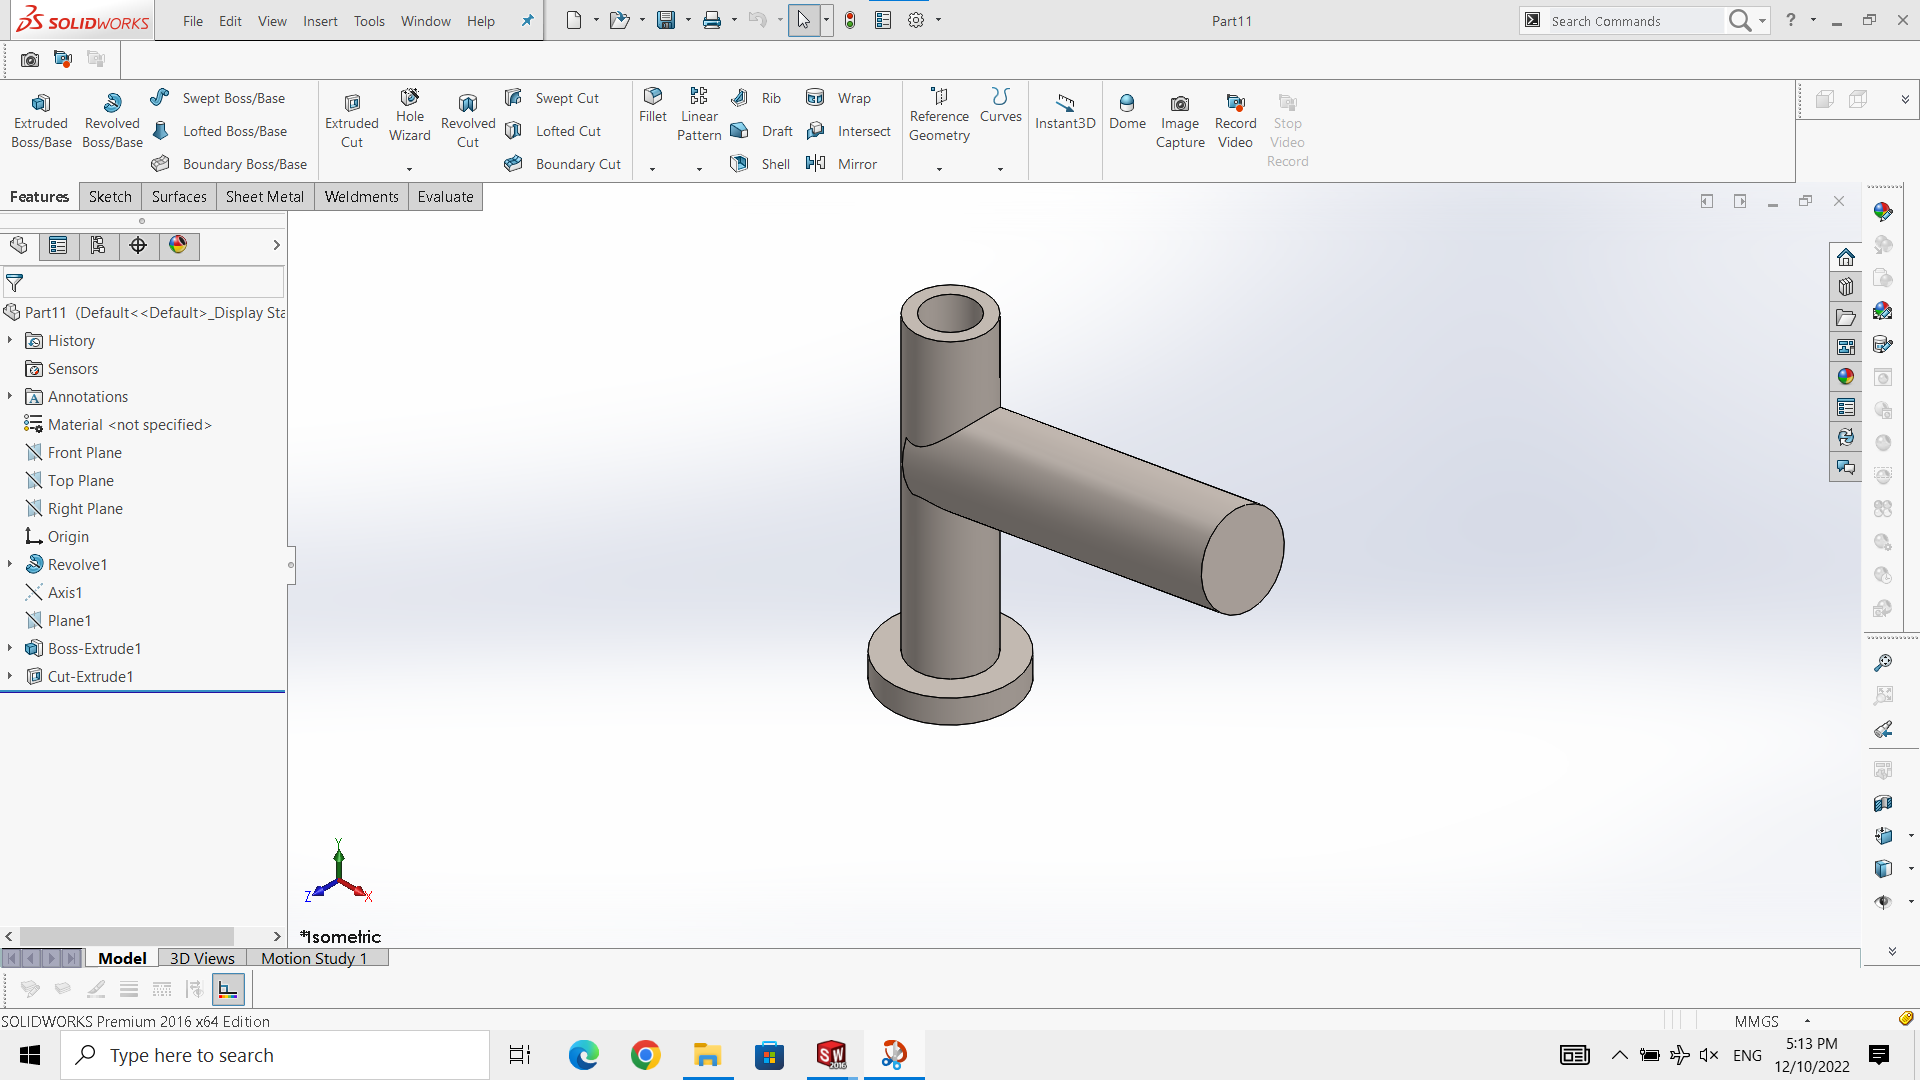
Task: Select the Linear Pattern tool
Action: tap(699, 115)
